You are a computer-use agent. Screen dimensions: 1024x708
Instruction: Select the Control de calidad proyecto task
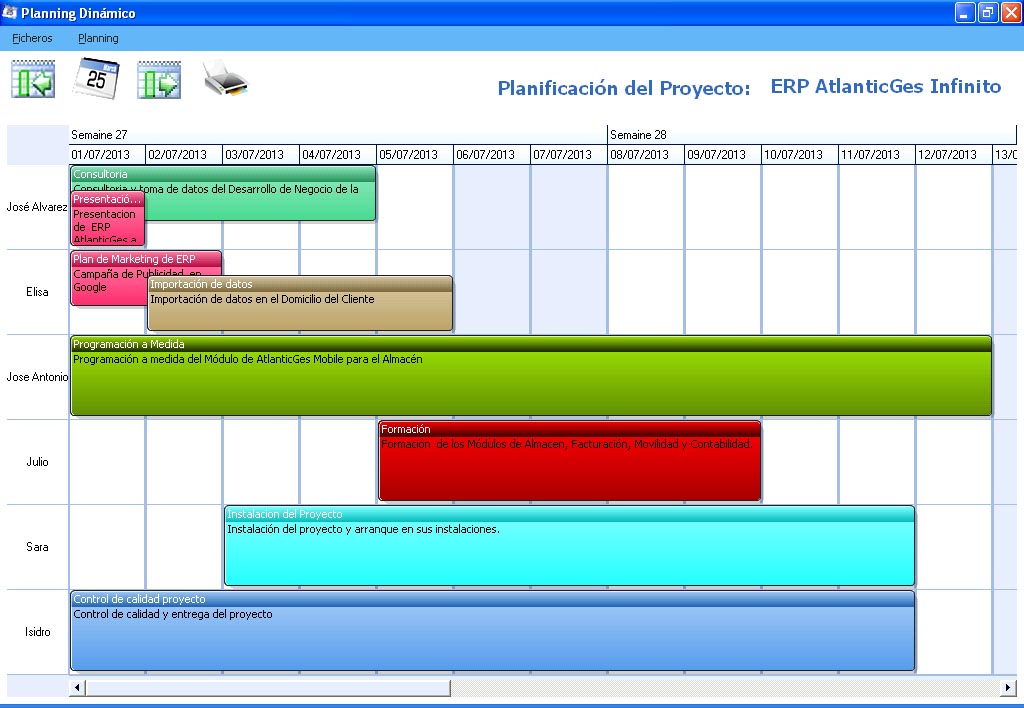pos(492,631)
